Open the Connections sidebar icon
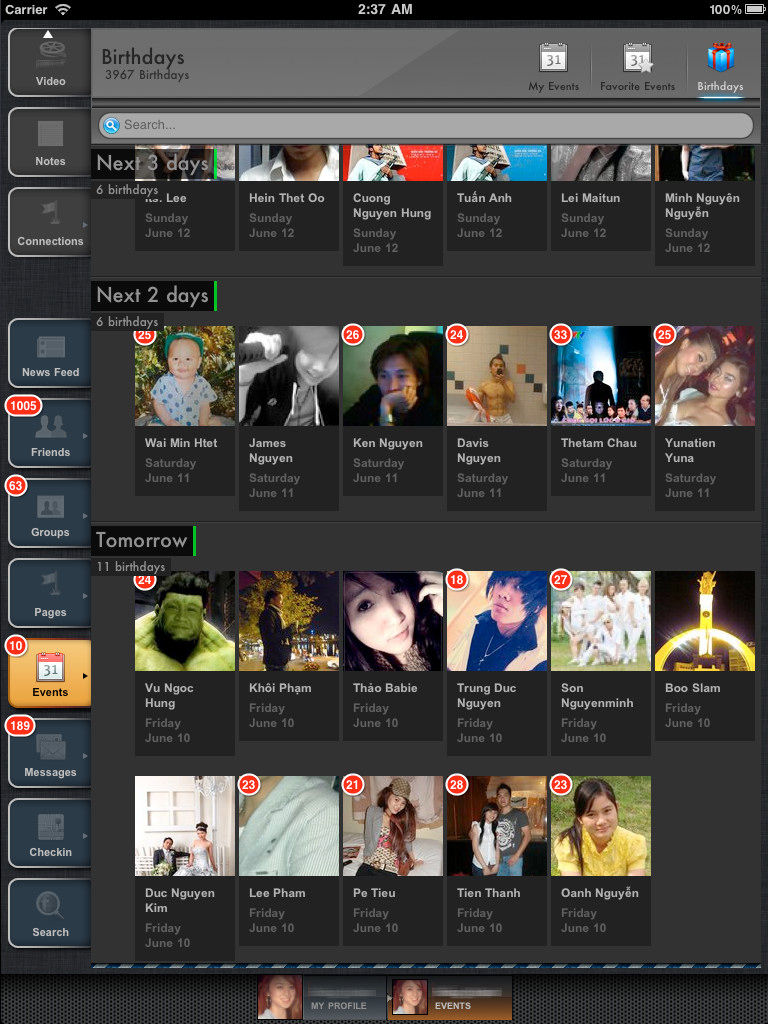The image size is (768, 1024). click(50, 222)
